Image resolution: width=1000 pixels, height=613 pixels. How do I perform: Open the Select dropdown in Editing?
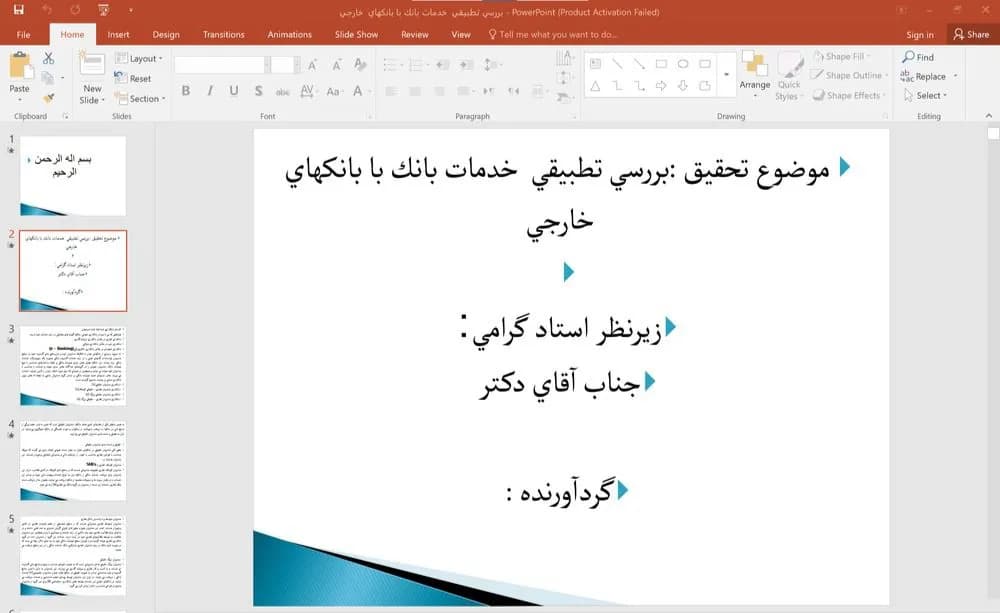[925, 96]
